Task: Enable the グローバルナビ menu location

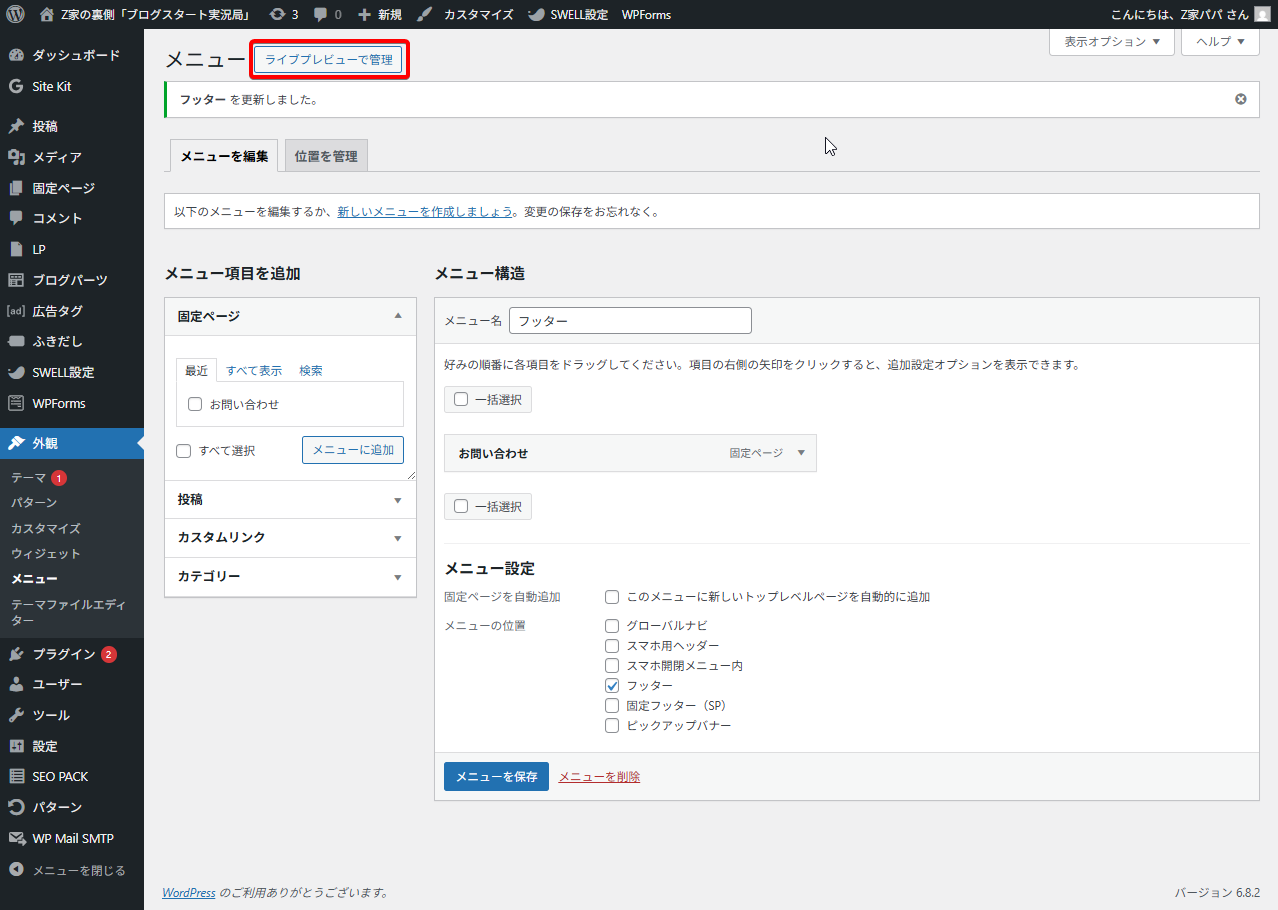Action: pos(612,626)
